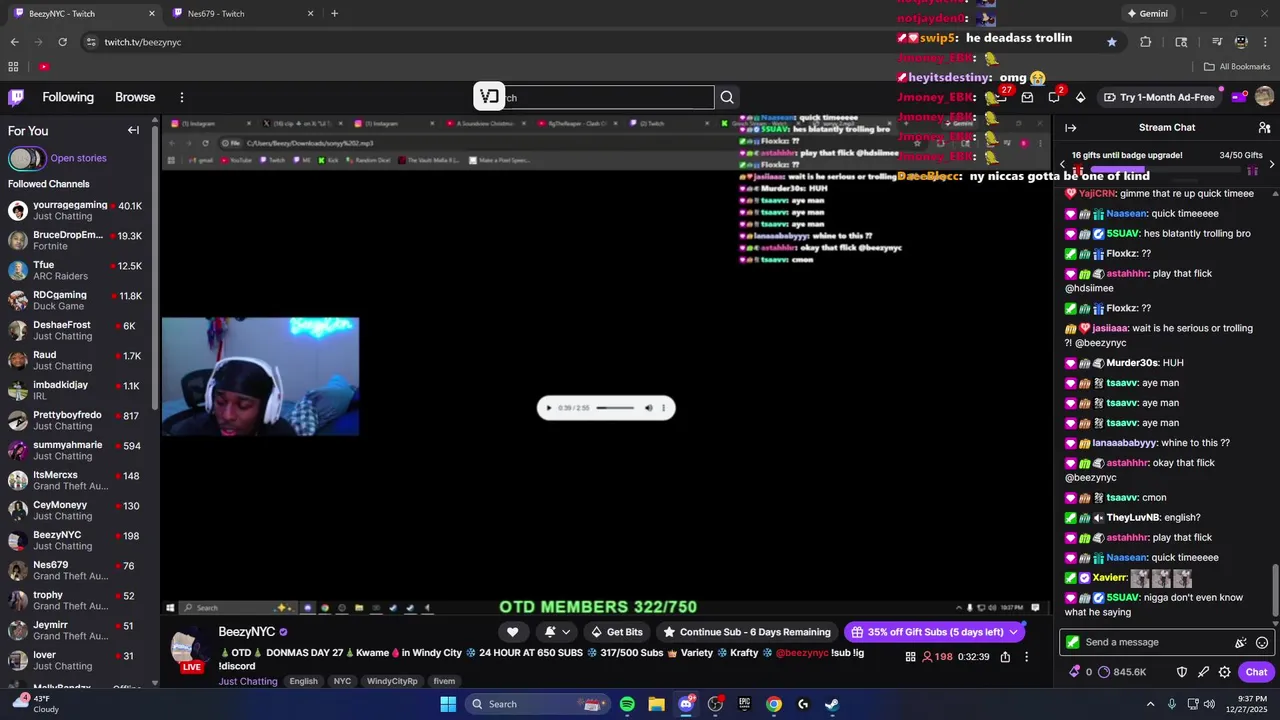This screenshot has width=1280, height=720.
Task: Open the Browse page
Action: tap(135, 97)
